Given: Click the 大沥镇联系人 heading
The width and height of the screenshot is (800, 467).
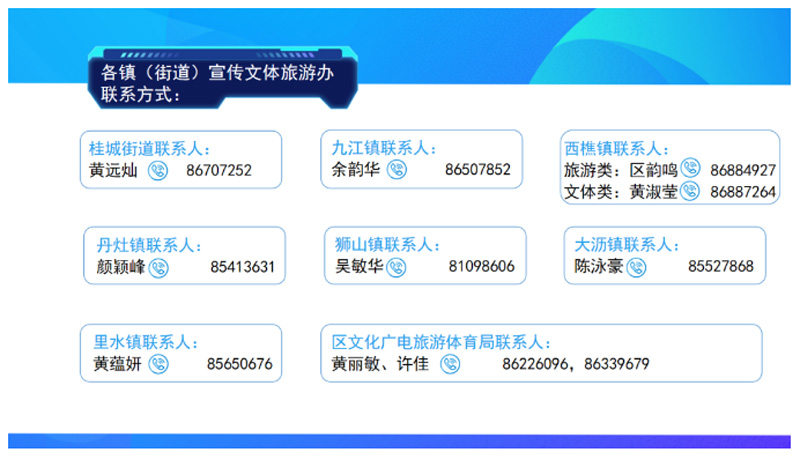Looking at the screenshot, I should click(626, 245).
